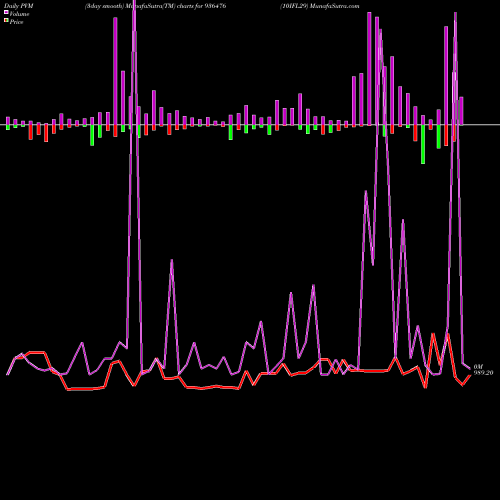500x500 pixels.
Task: Click the 'Price' legend label
Action: pos(16,22)
